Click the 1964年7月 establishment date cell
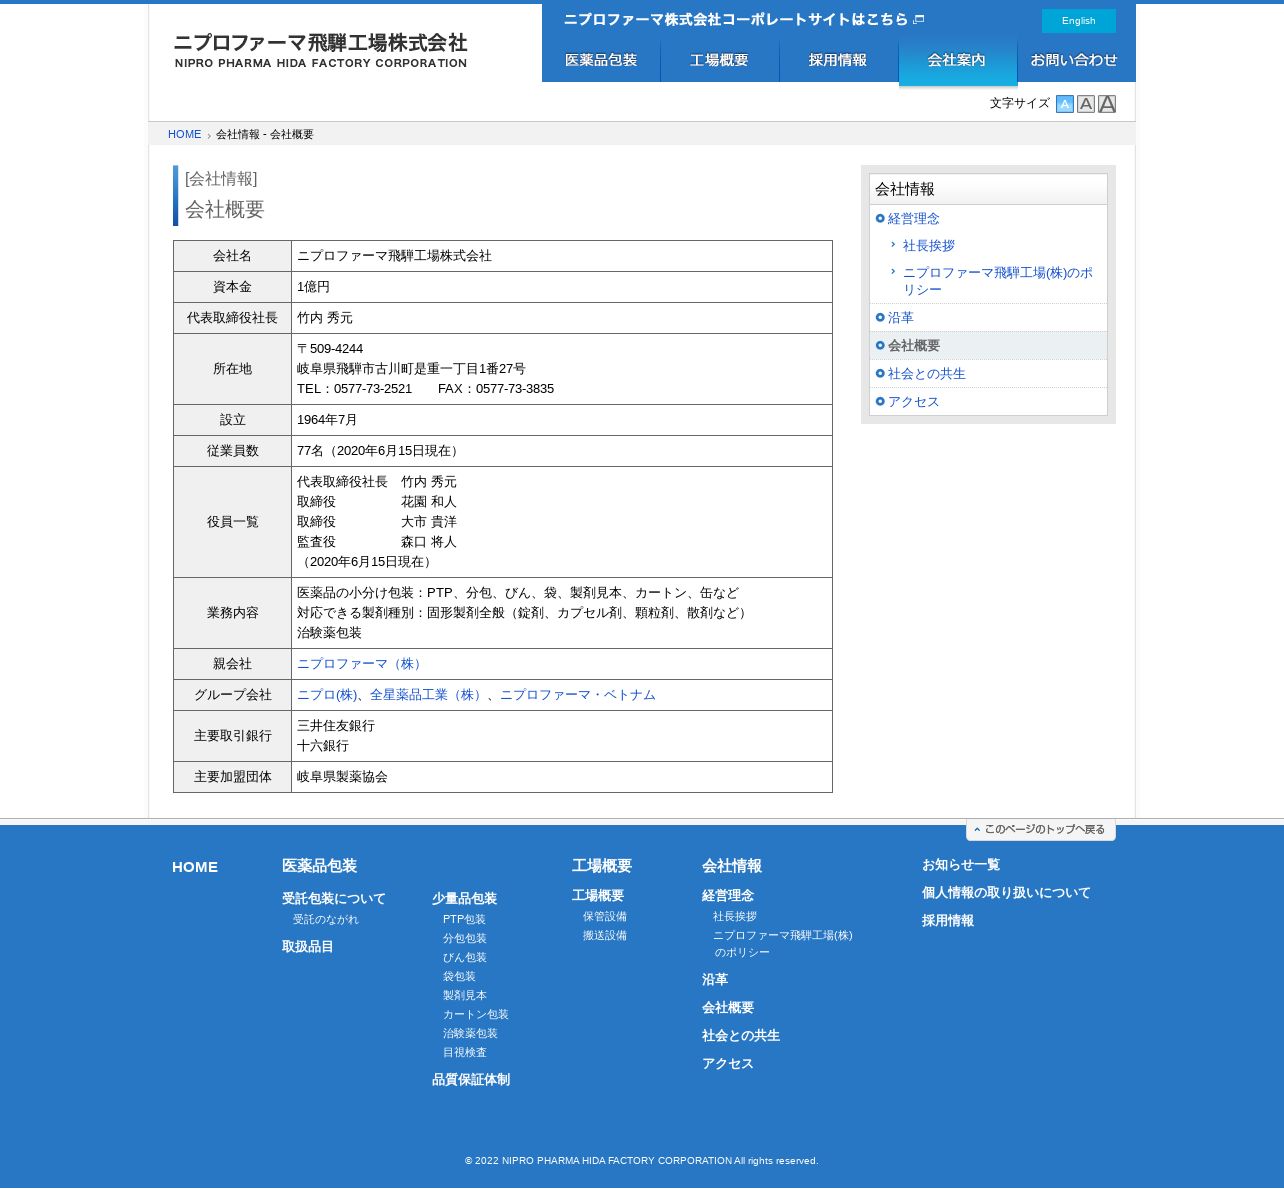Viewport: 1284px width, 1189px height. pos(561,420)
